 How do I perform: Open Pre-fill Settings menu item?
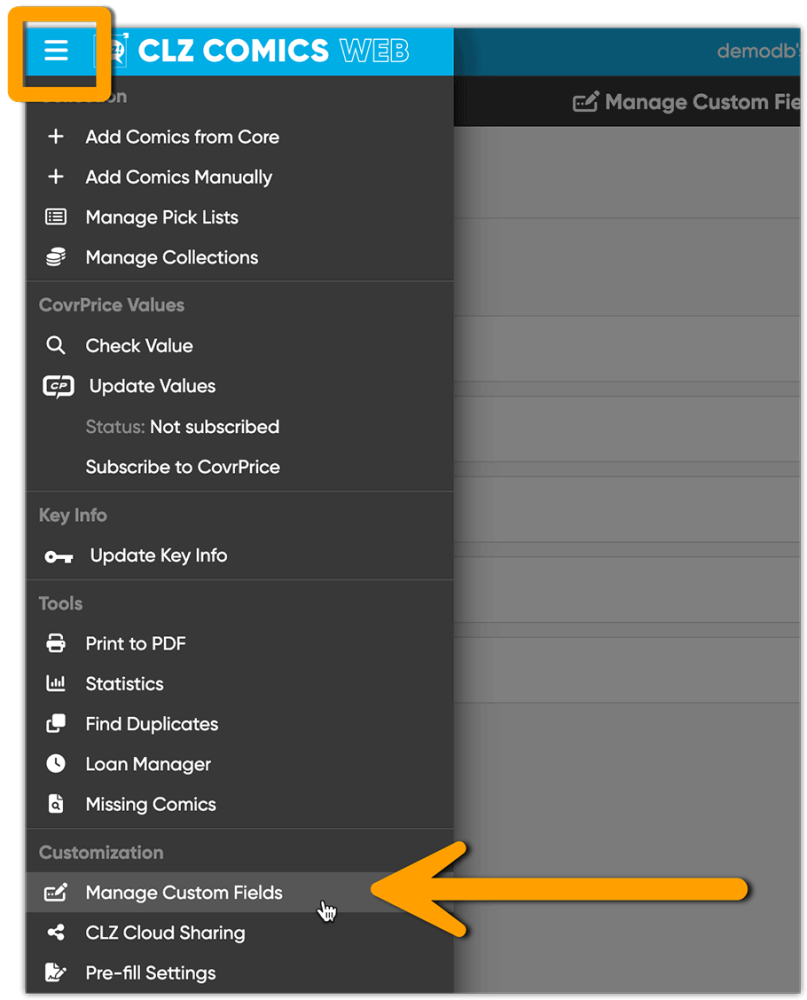(x=151, y=973)
